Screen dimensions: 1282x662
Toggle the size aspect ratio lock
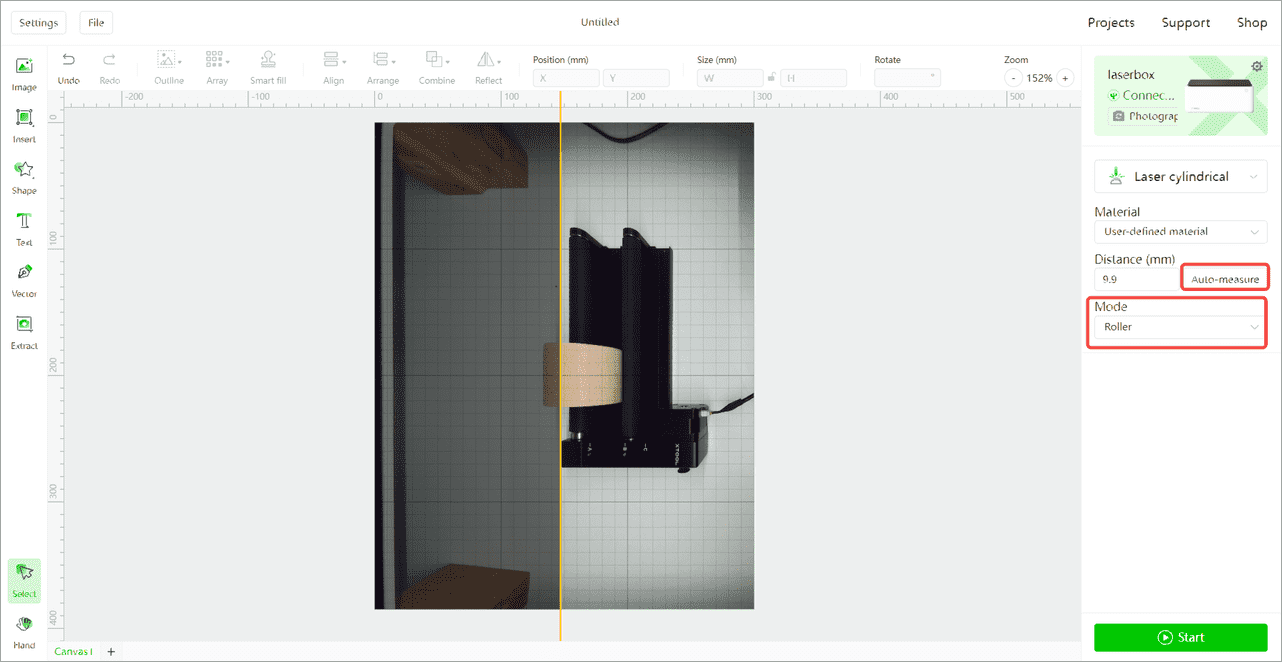pyautogui.click(x=771, y=77)
